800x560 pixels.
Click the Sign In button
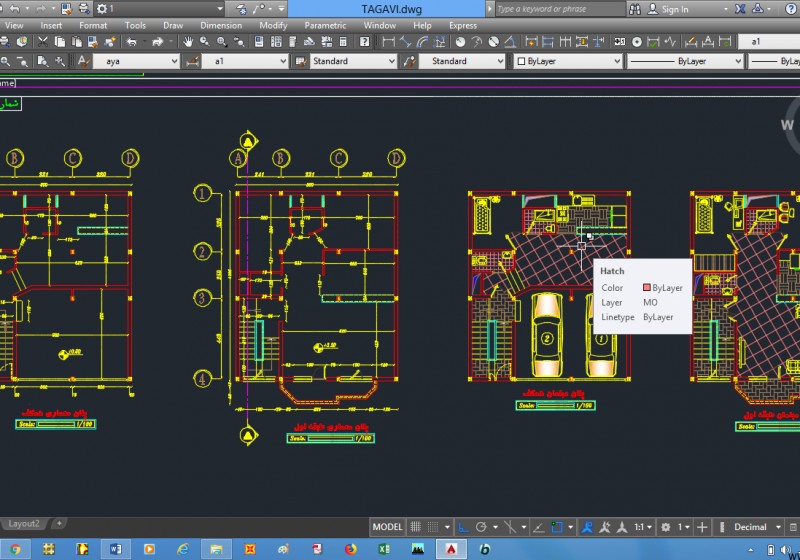(674, 9)
